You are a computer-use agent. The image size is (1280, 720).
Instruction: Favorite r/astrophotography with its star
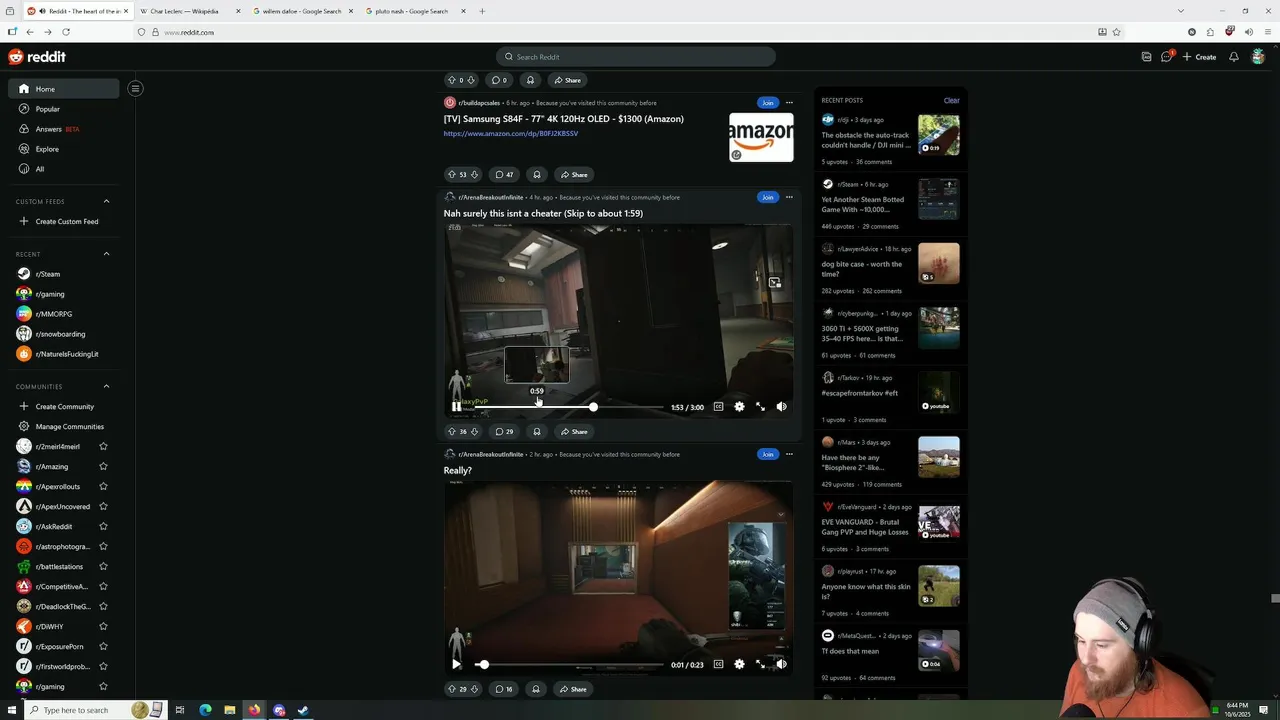pyautogui.click(x=103, y=546)
